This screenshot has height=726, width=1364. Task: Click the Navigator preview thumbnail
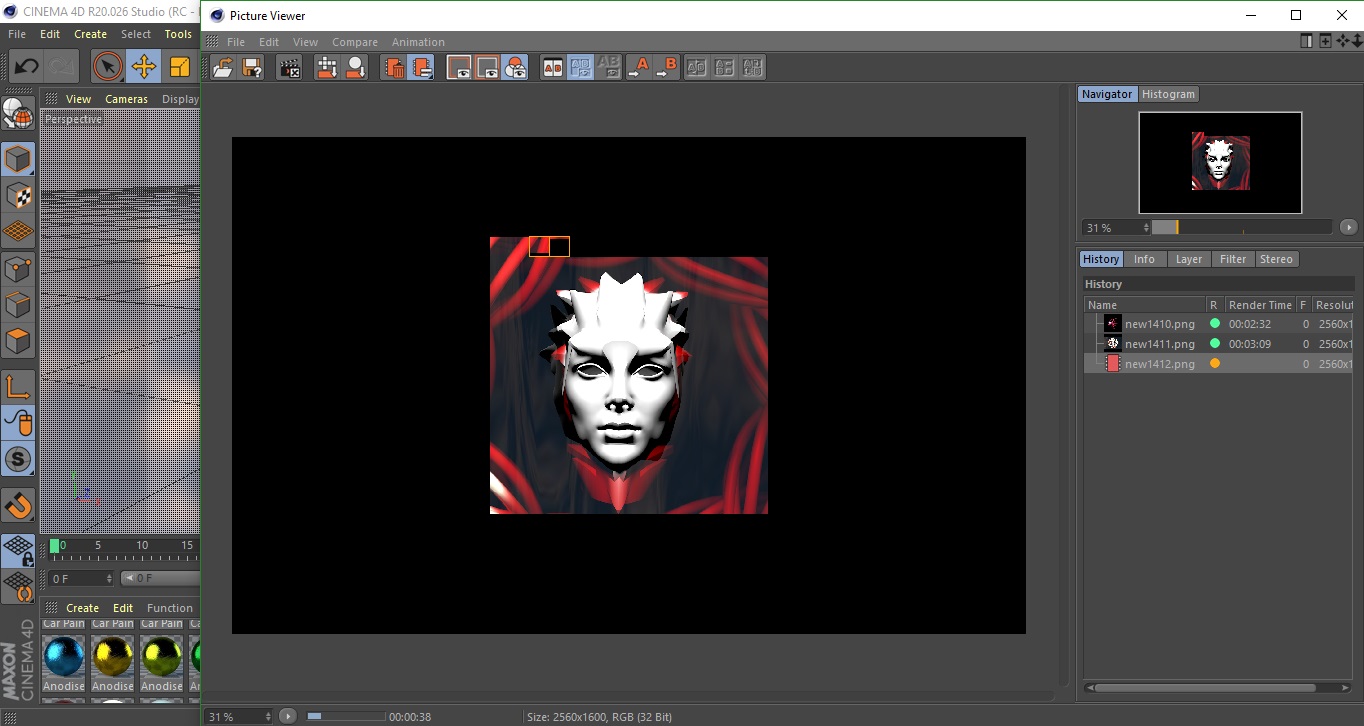1220,162
